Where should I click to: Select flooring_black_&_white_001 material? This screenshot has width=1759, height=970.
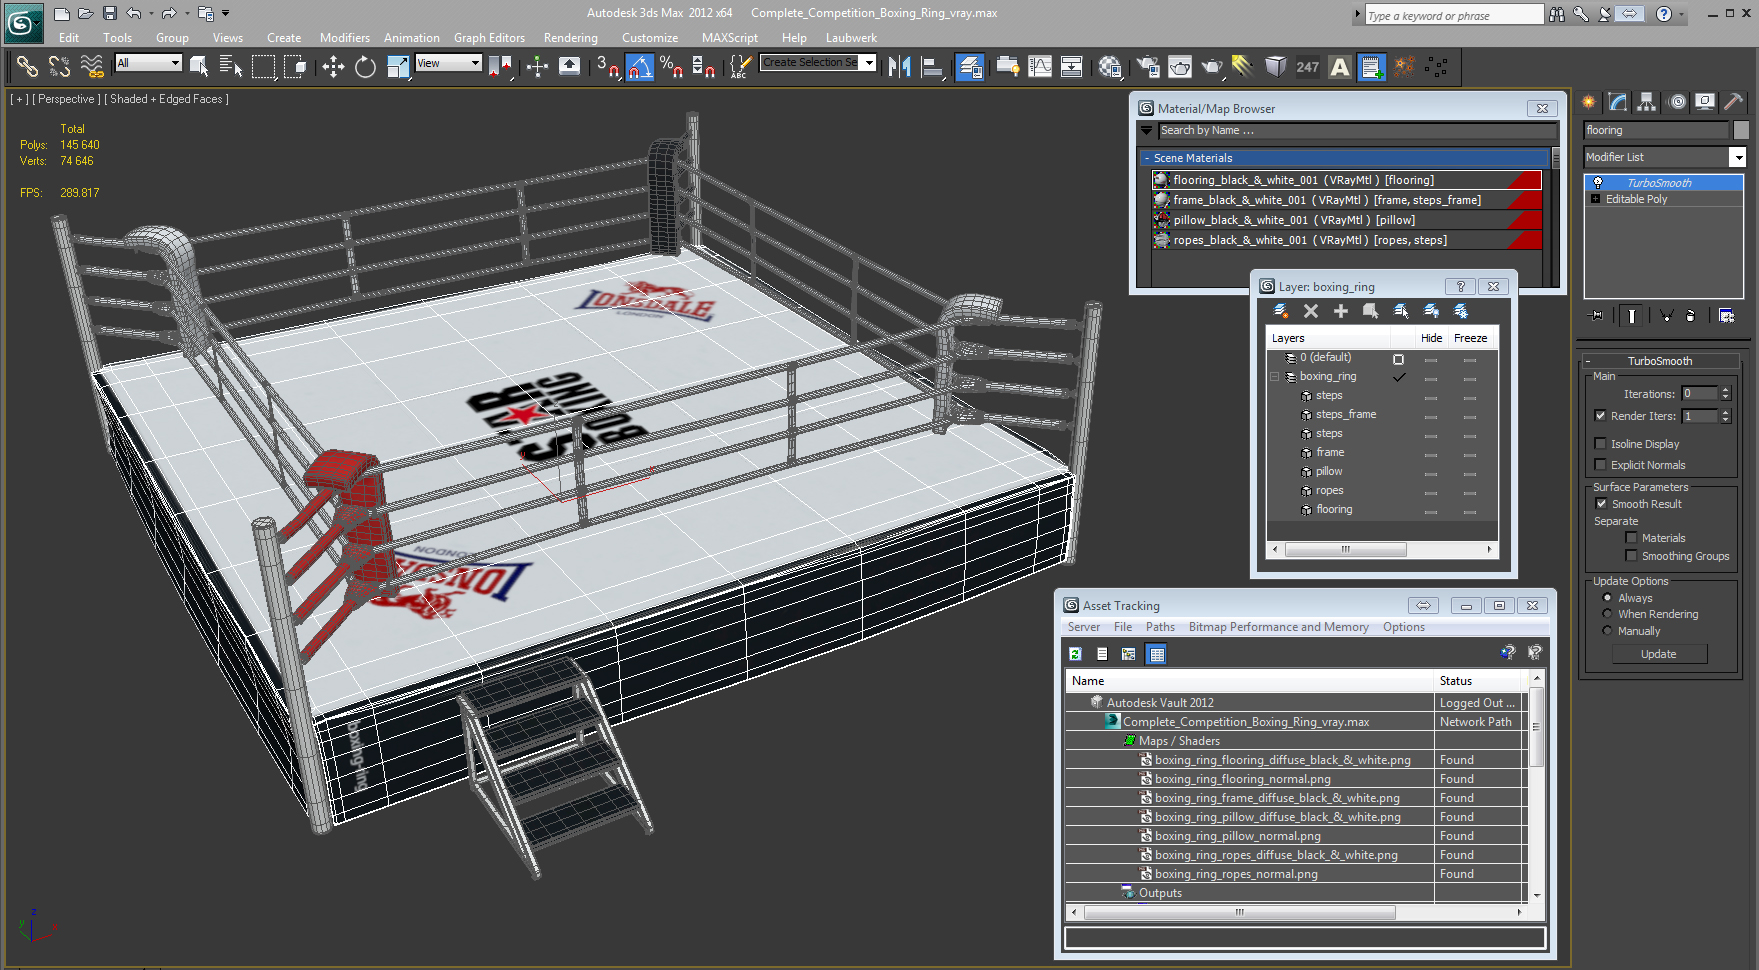click(x=1346, y=180)
